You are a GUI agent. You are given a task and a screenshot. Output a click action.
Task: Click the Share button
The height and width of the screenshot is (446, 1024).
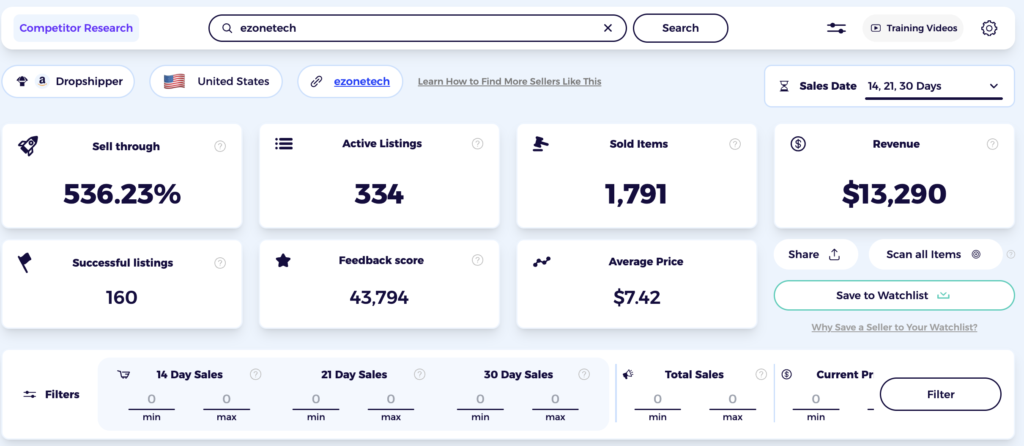pyautogui.click(x=816, y=255)
